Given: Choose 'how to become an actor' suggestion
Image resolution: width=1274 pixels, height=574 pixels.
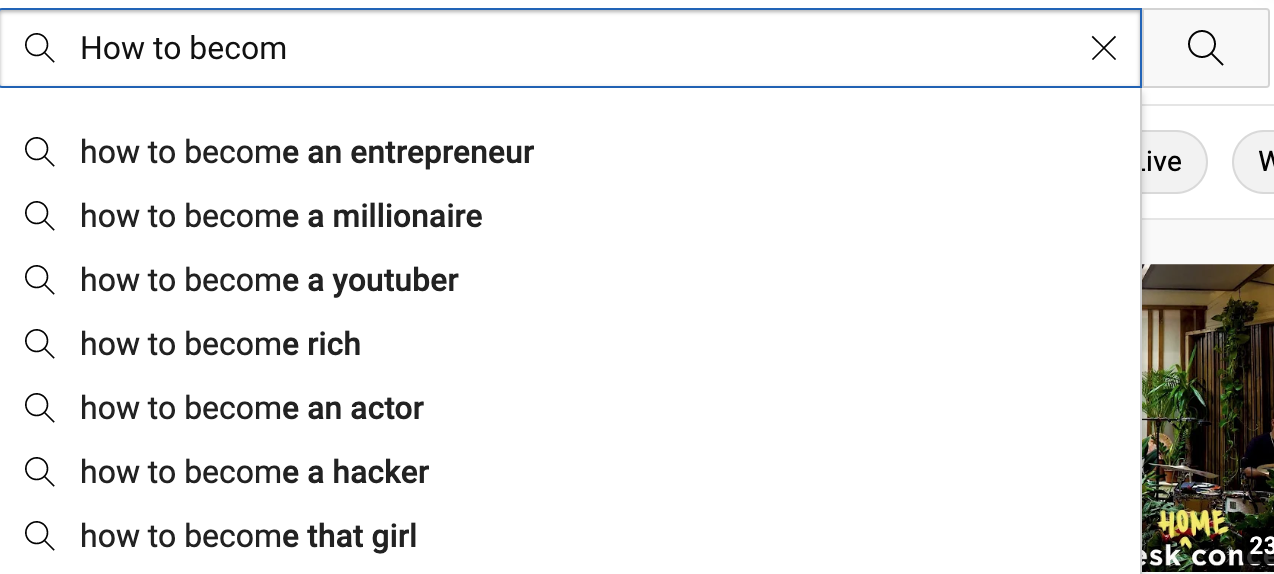Looking at the screenshot, I should pyautogui.click(x=252, y=408).
